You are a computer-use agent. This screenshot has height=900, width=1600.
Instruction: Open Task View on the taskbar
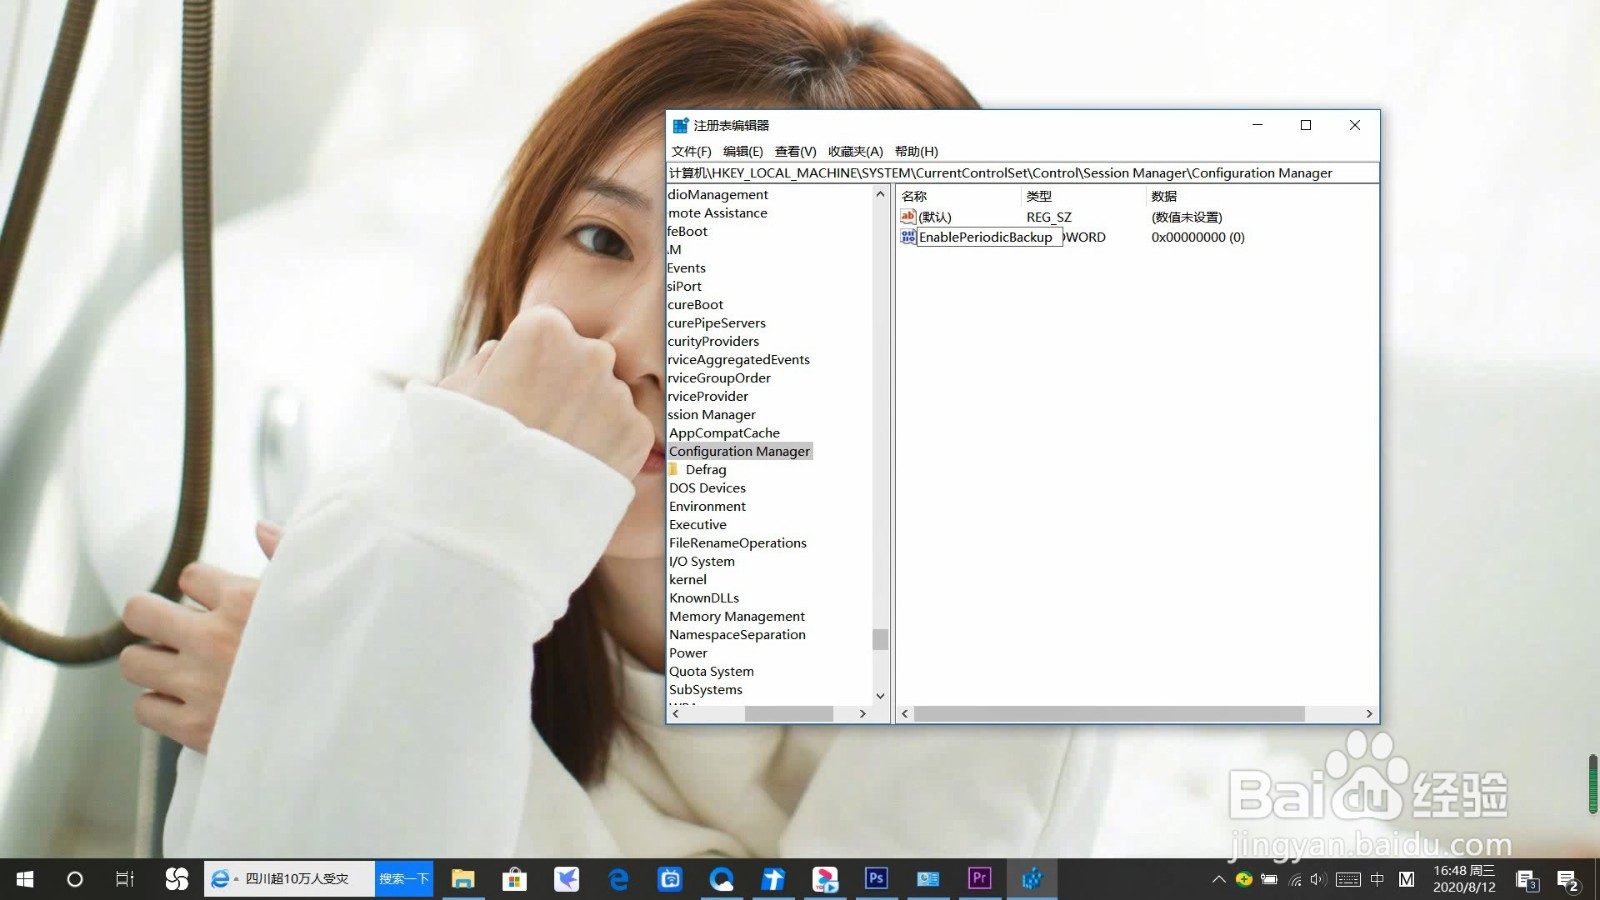click(124, 879)
